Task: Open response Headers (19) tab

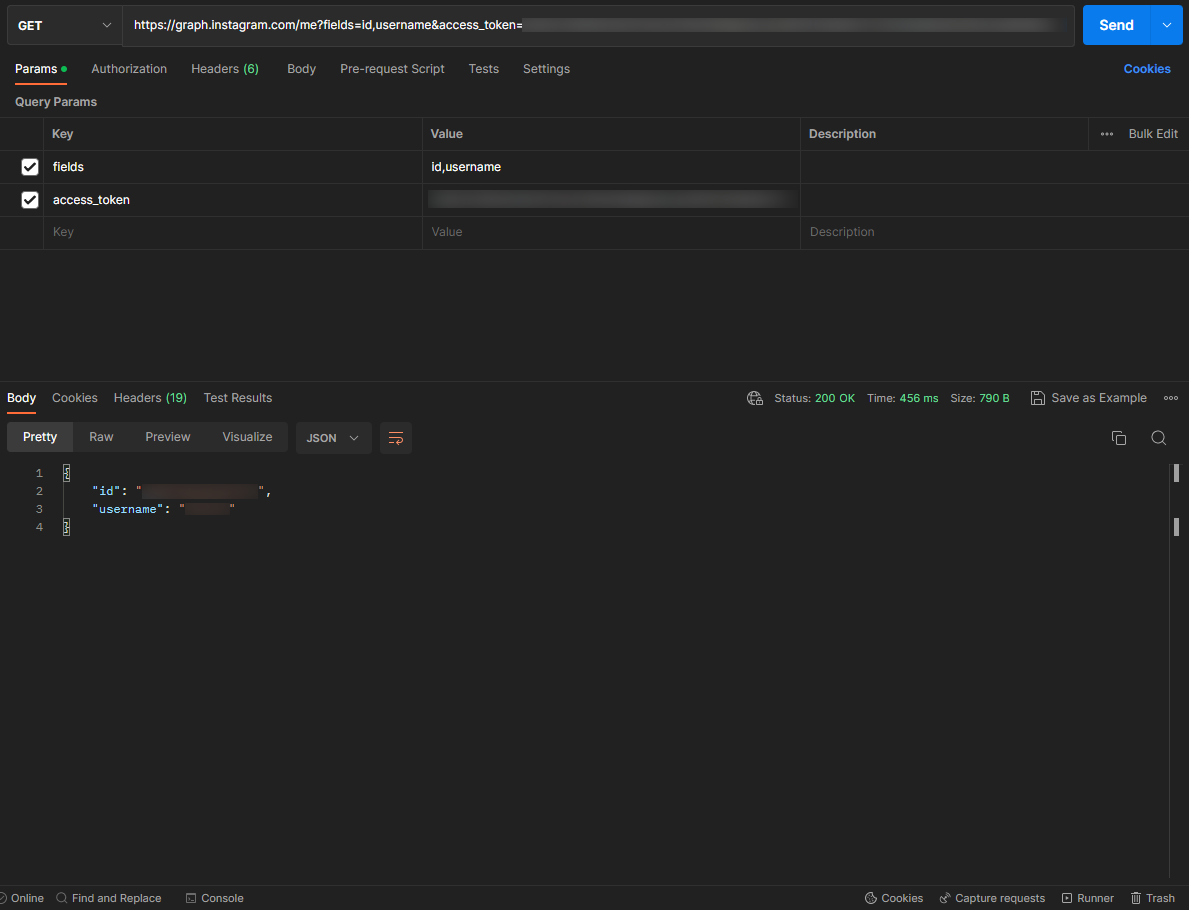Action: pos(150,398)
